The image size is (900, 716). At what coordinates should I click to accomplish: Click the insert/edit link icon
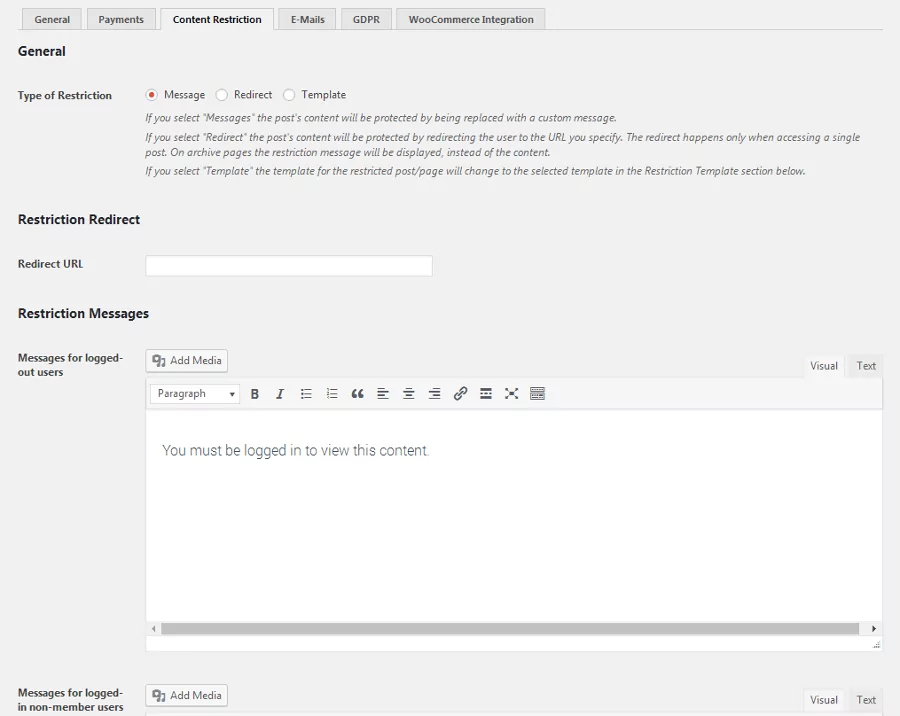460,394
